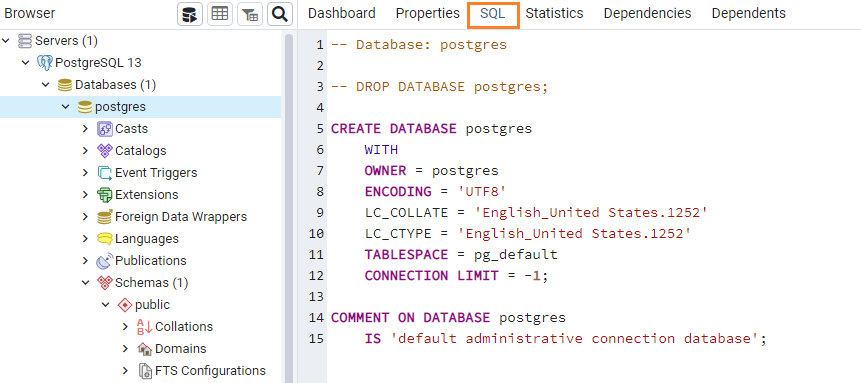
Task: Expand the Casts node
Action: point(85,129)
